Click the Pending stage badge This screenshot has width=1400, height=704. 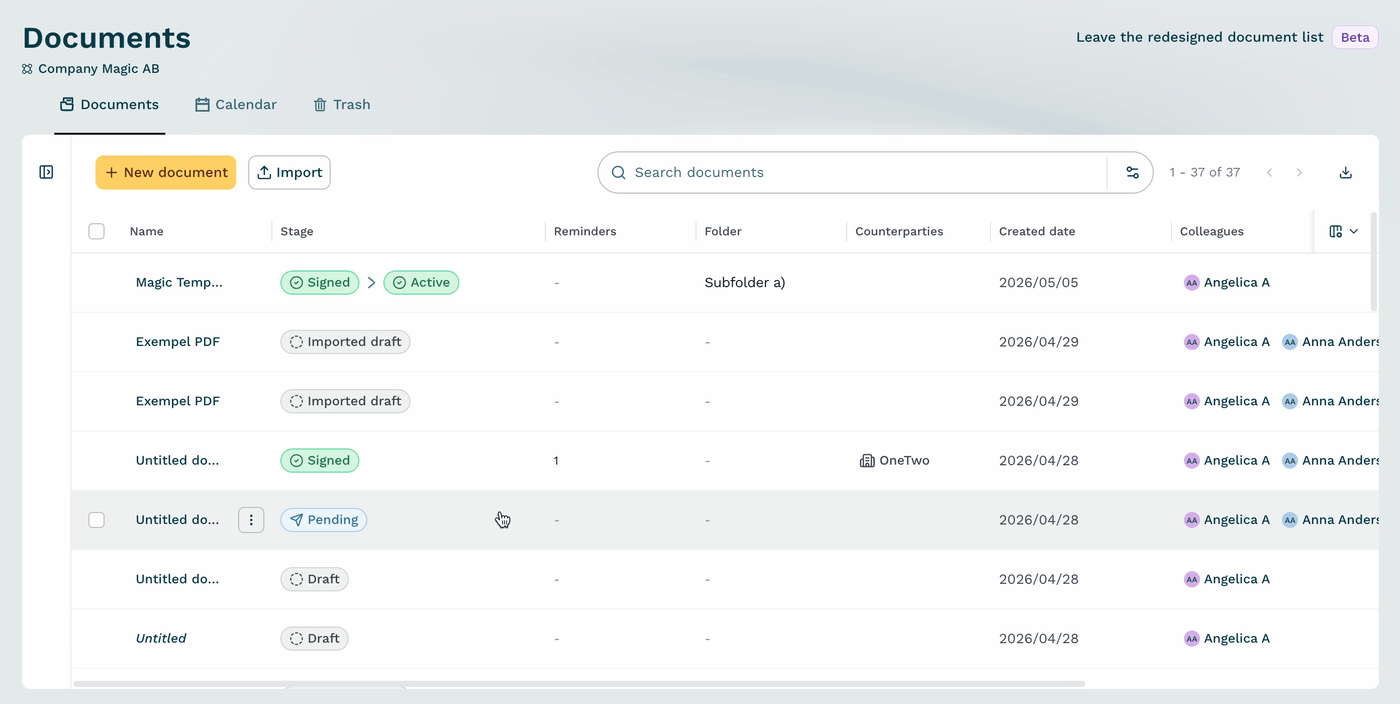click(324, 519)
